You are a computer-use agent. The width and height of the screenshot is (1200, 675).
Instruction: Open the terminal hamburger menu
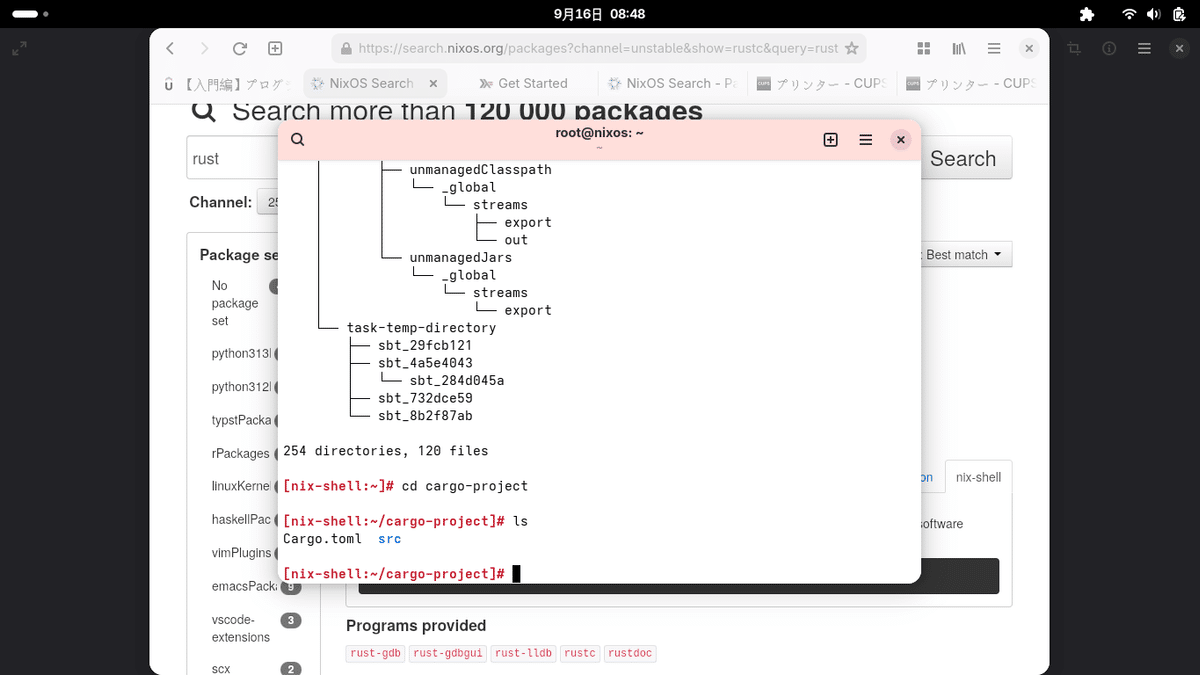(x=865, y=140)
